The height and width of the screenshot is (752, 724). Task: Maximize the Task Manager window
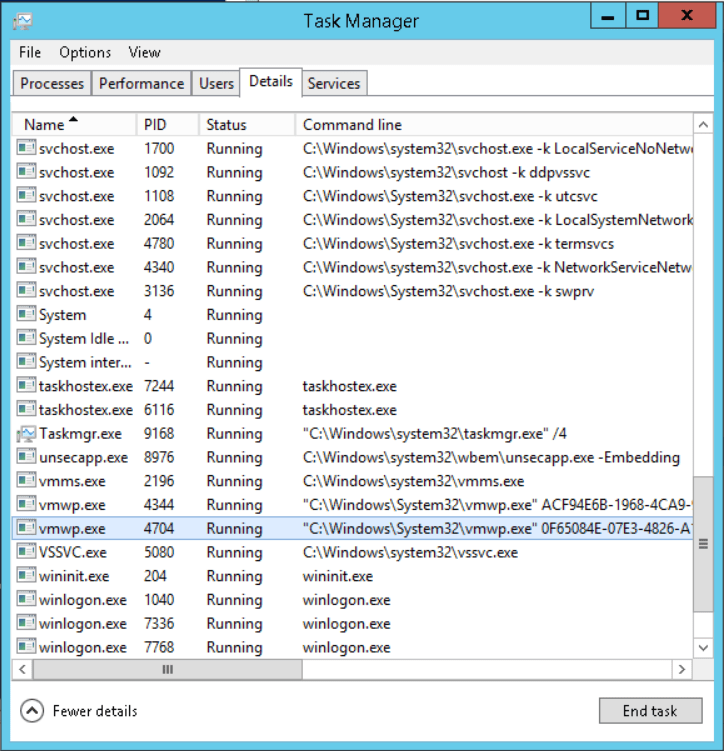point(642,17)
